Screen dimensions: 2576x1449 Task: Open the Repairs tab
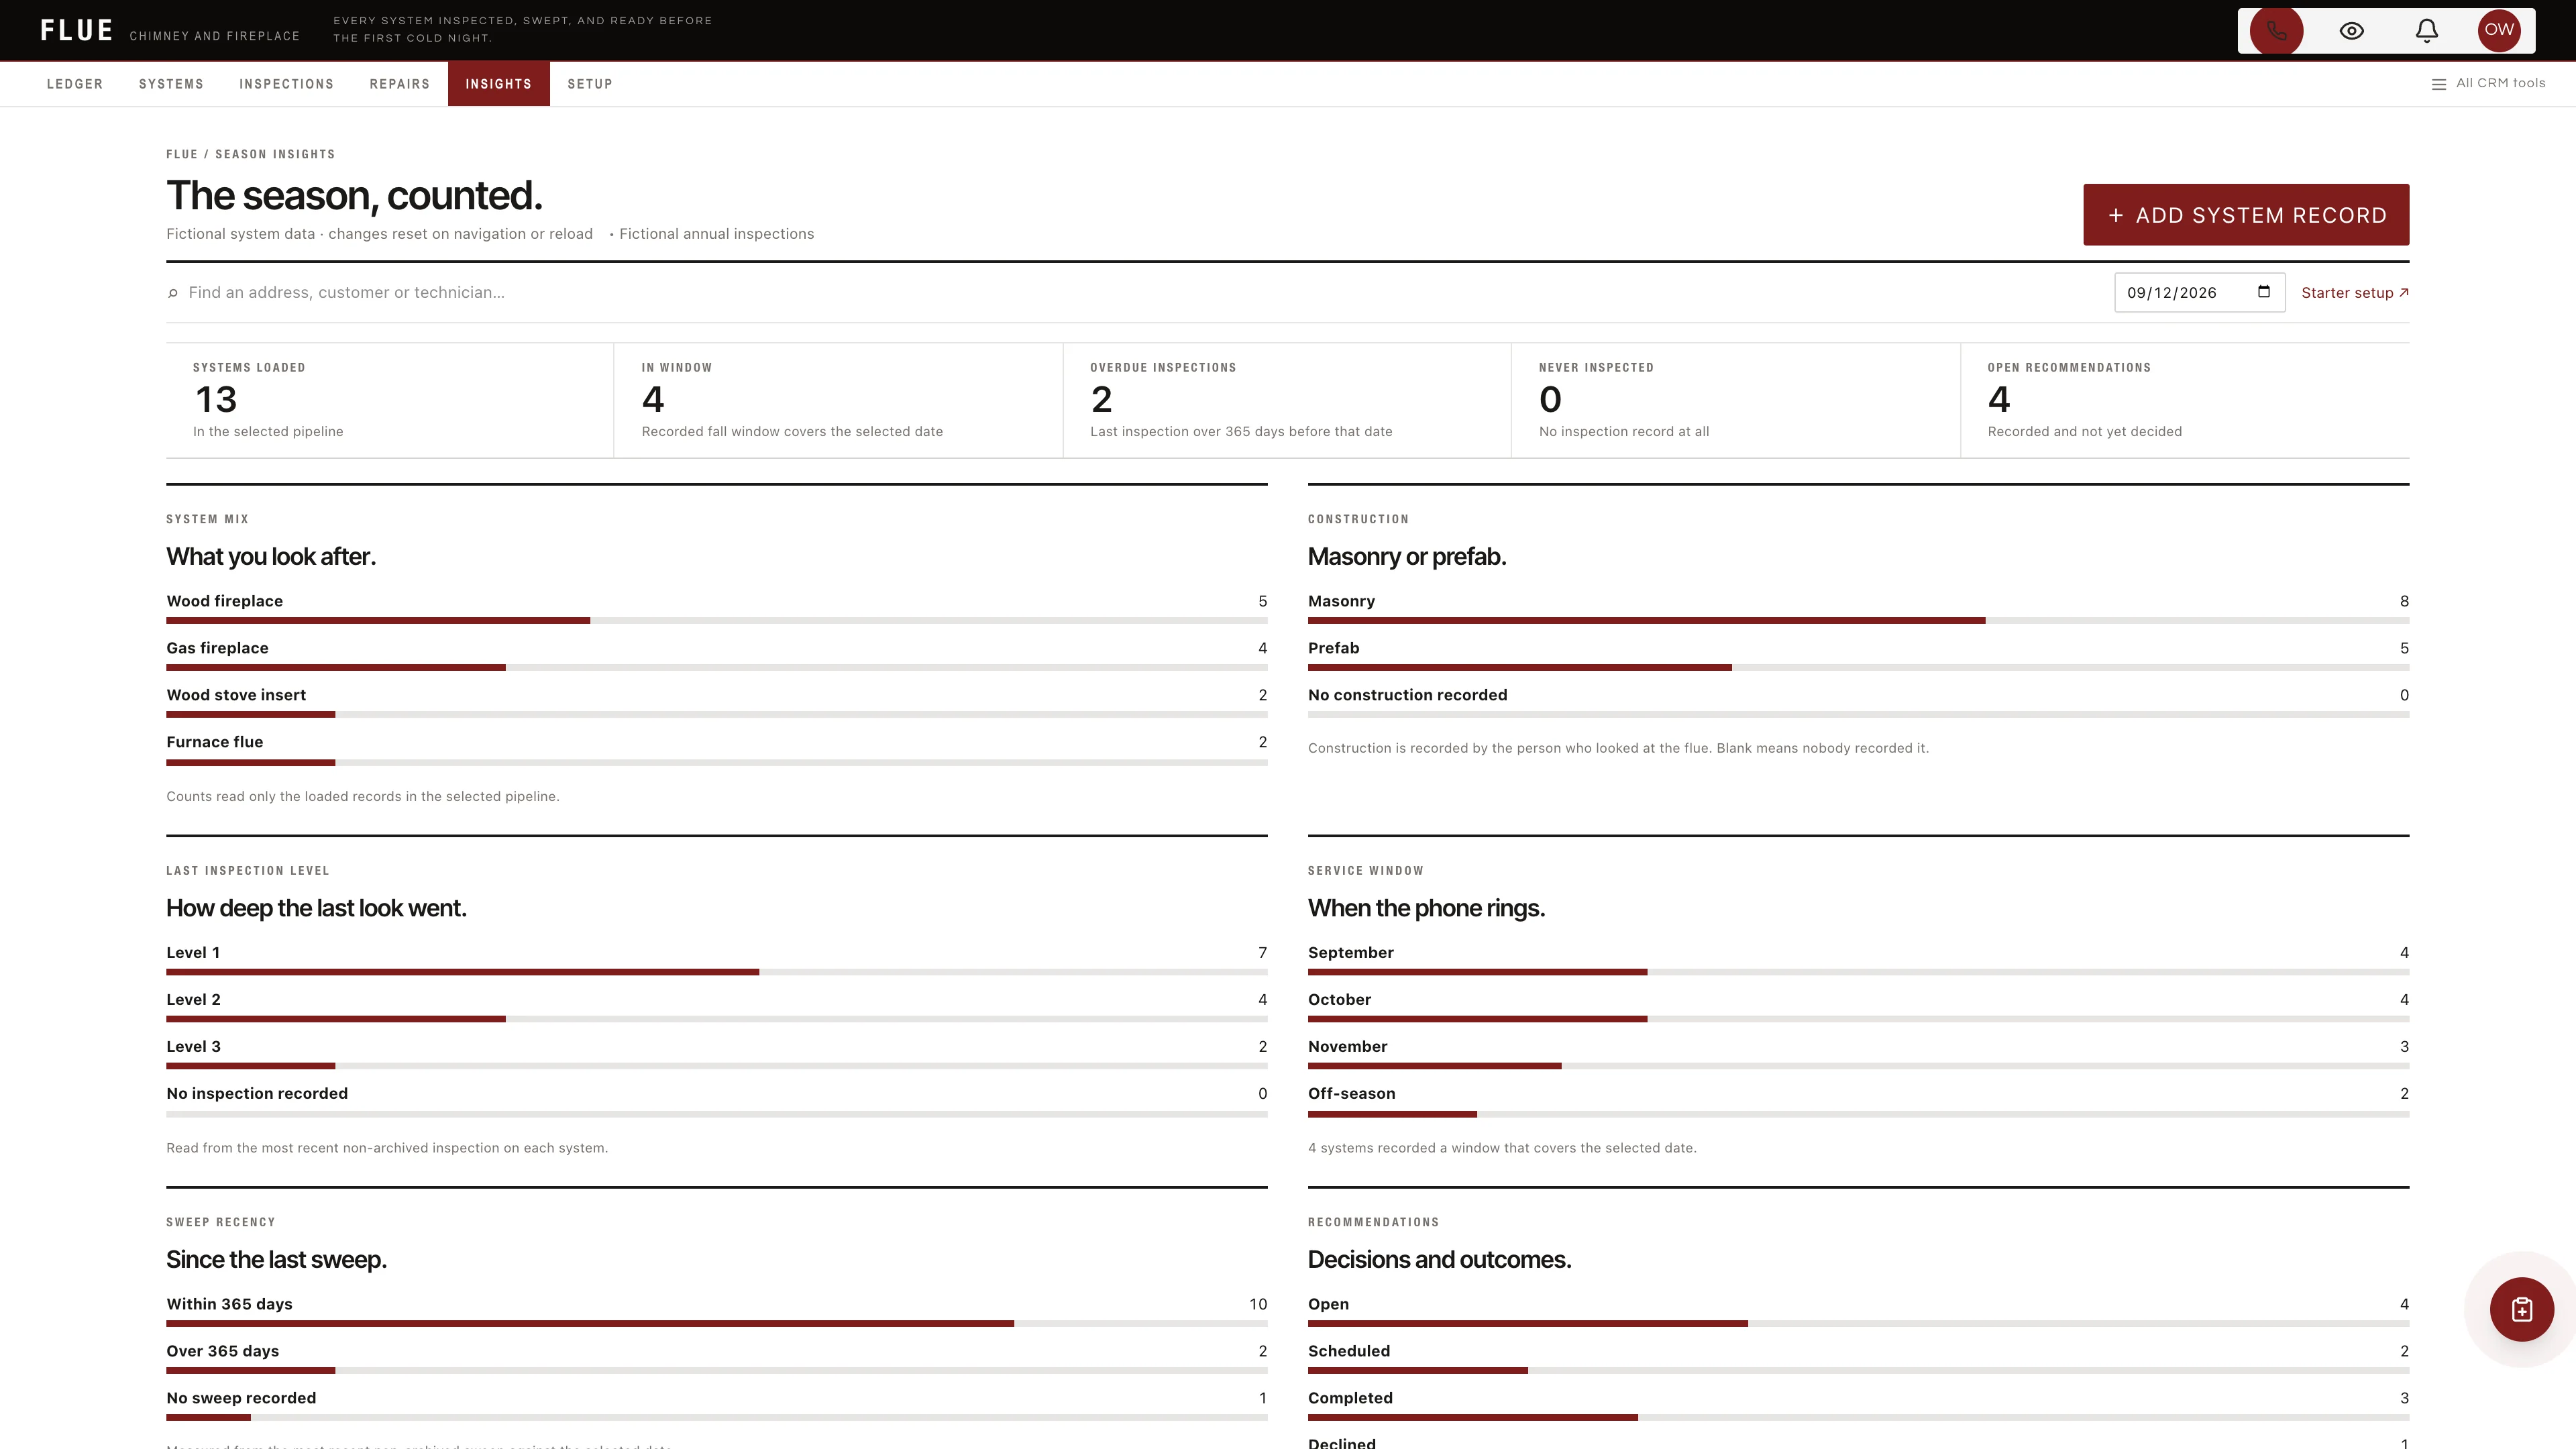tap(400, 84)
